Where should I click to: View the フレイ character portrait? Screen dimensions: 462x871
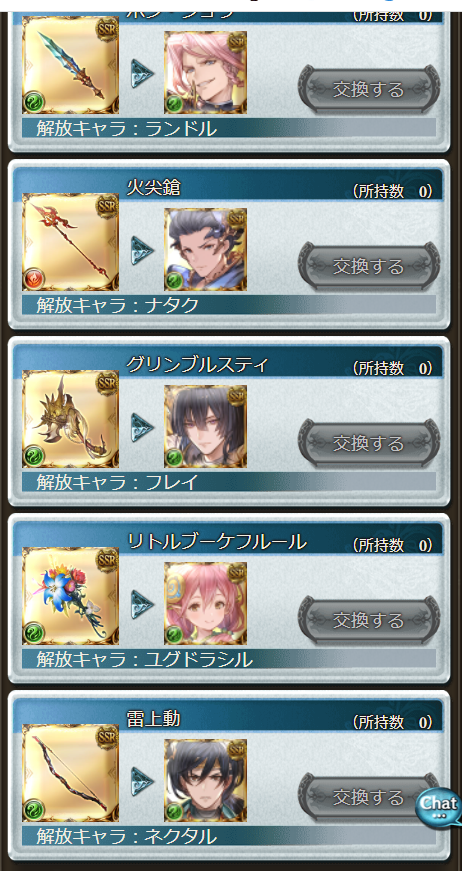coord(205,427)
